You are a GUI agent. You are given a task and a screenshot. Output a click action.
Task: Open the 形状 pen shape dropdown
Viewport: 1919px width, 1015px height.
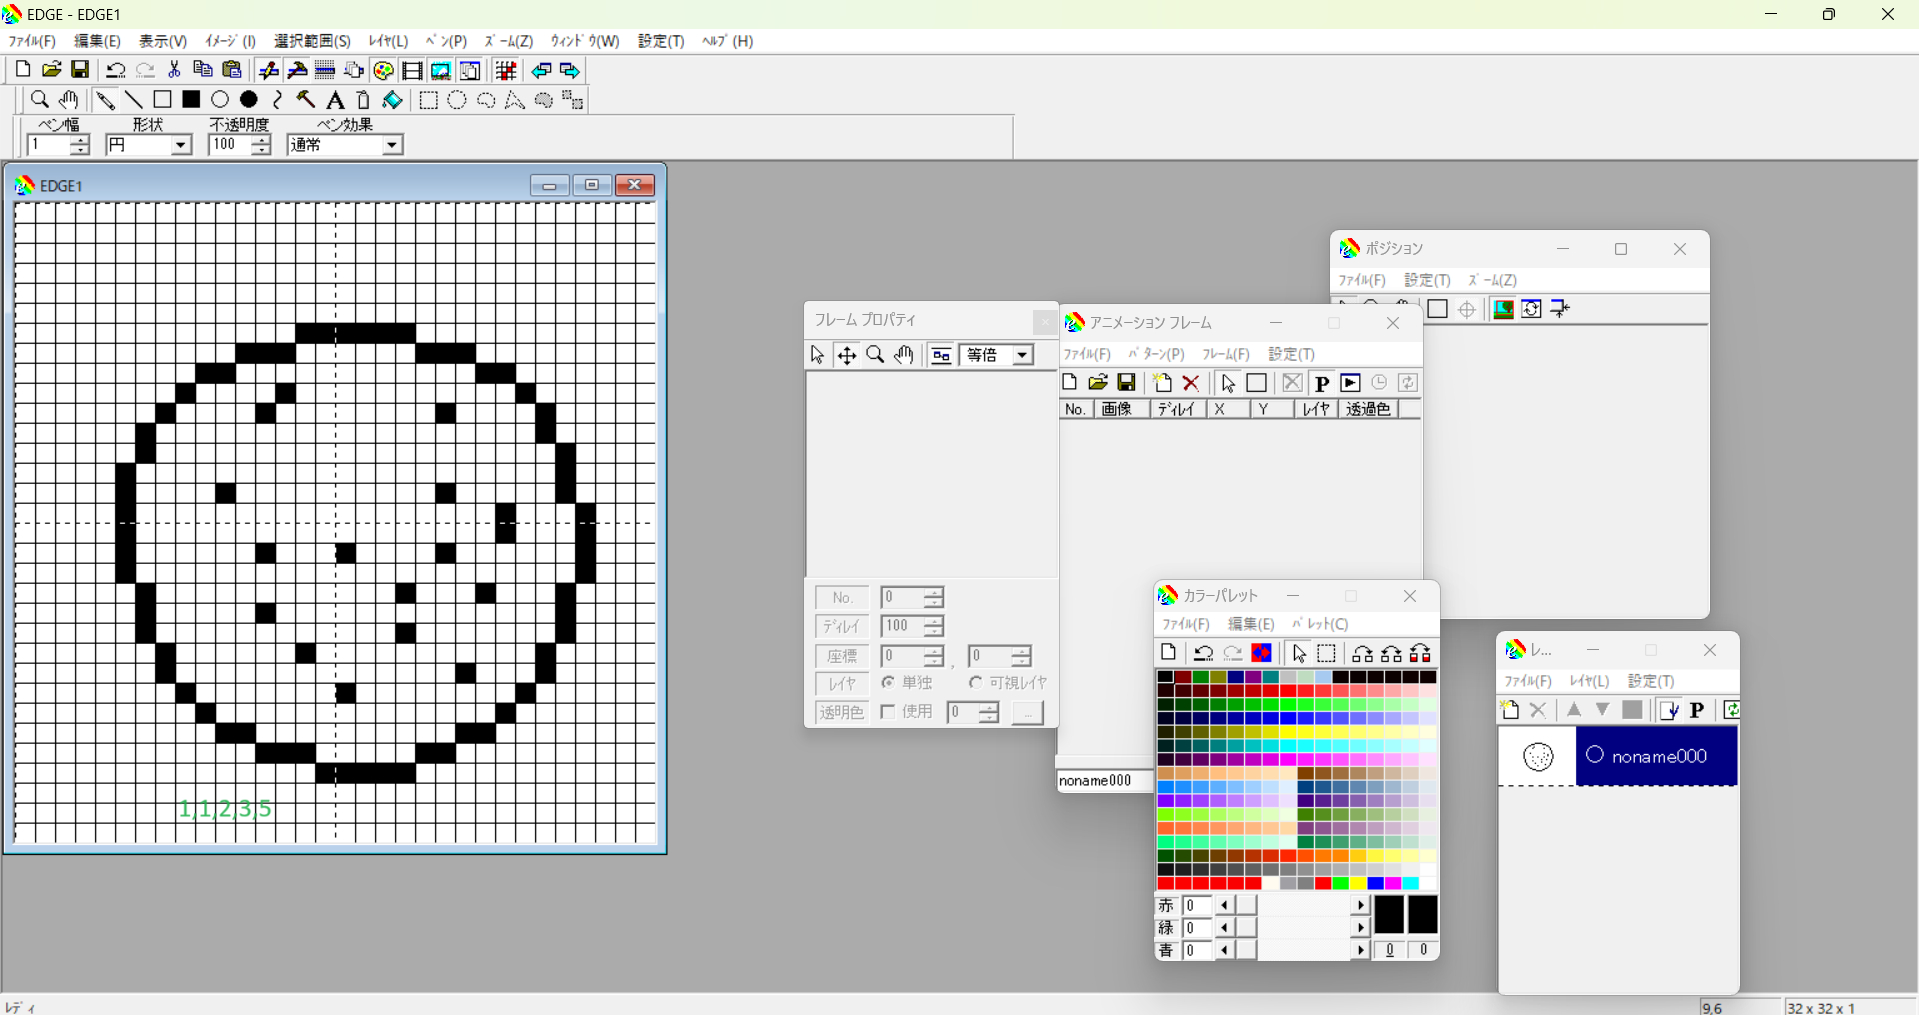180,145
